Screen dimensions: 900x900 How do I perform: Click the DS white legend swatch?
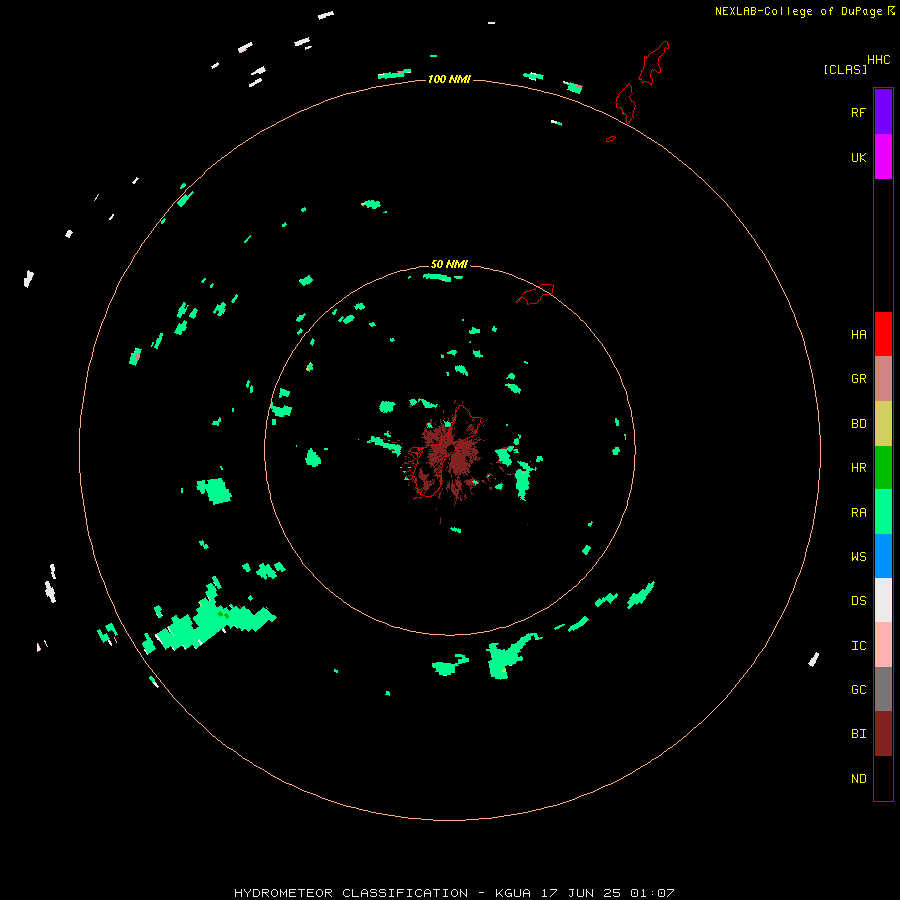[883, 600]
